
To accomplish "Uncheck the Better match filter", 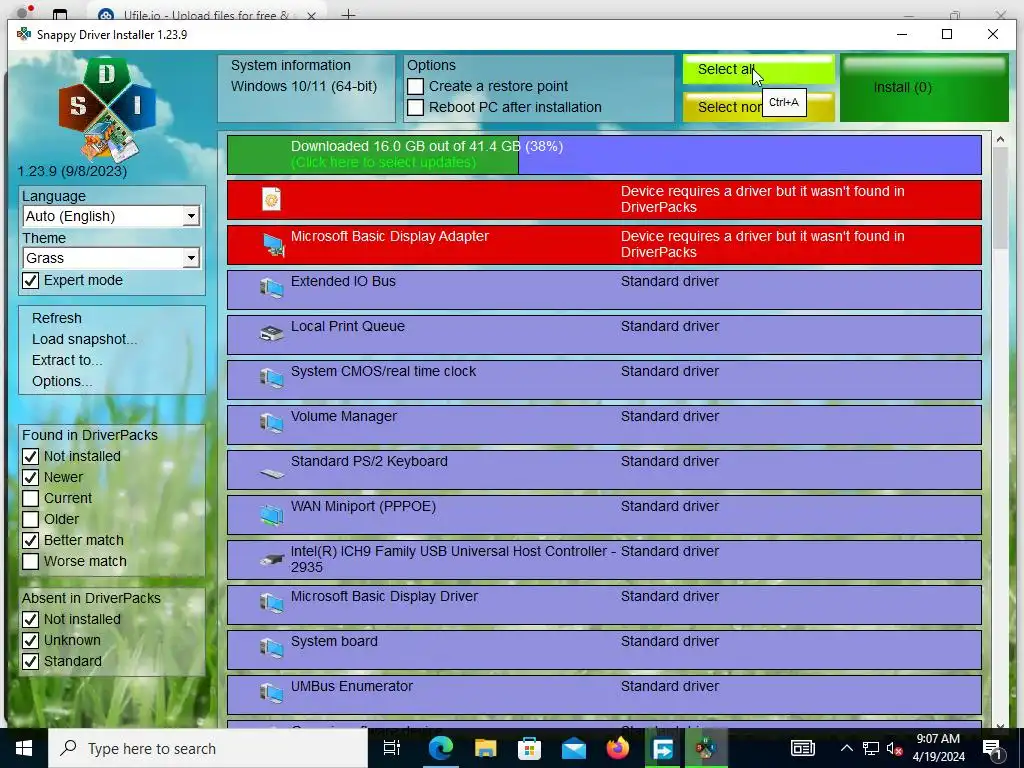I will (x=31, y=540).
